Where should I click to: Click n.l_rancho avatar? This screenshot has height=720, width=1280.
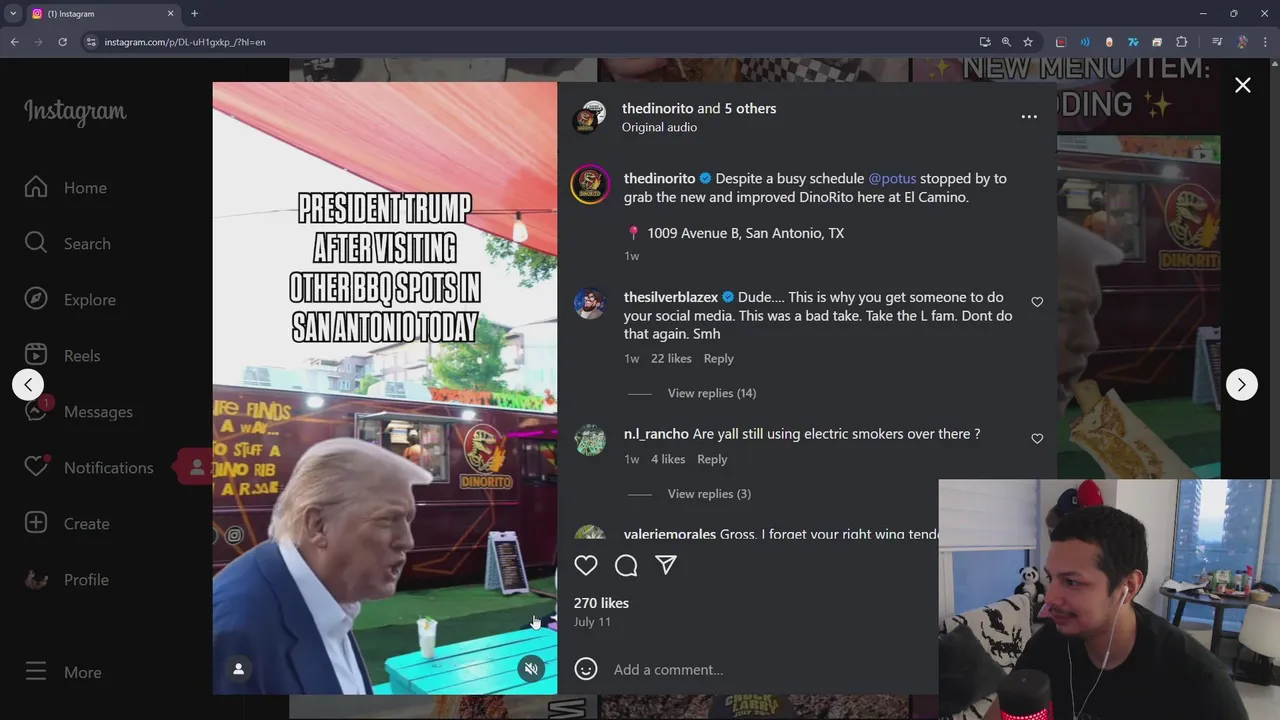pyautogui.click(x=590, y=440)
